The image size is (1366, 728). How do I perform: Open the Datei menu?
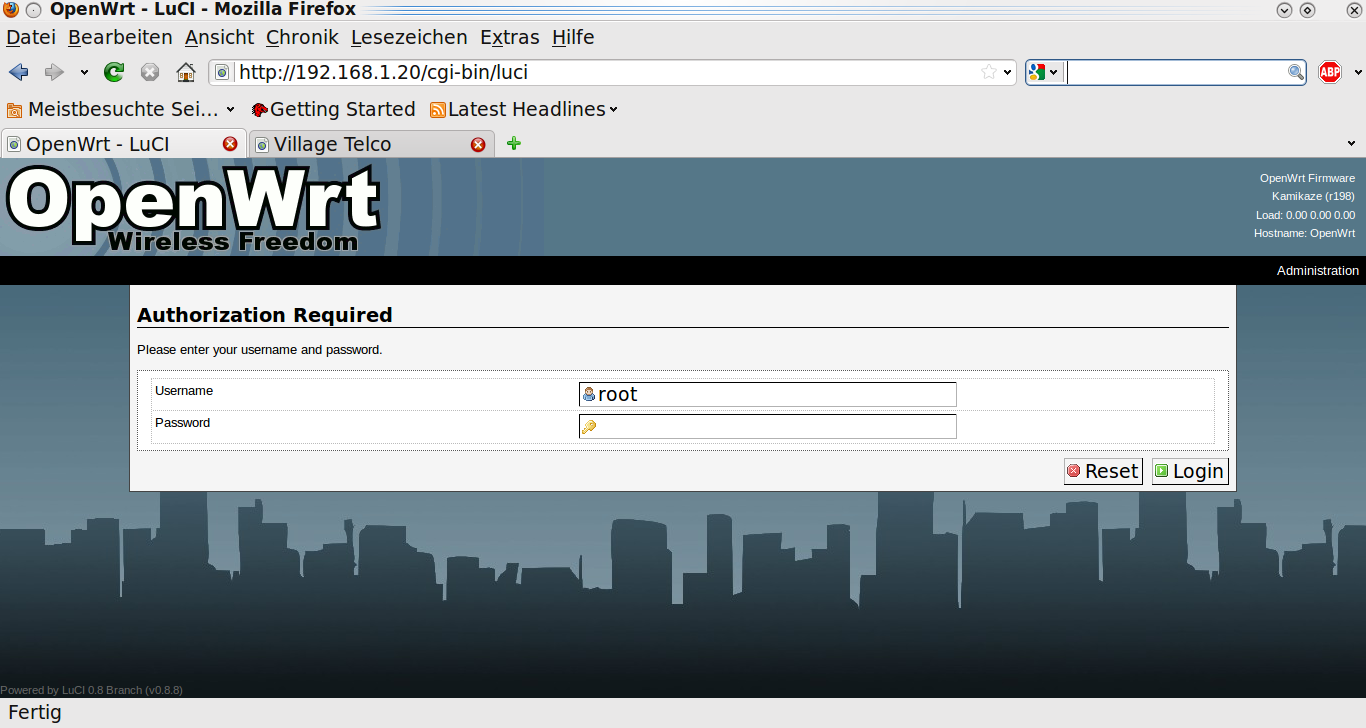click(31, 37)
